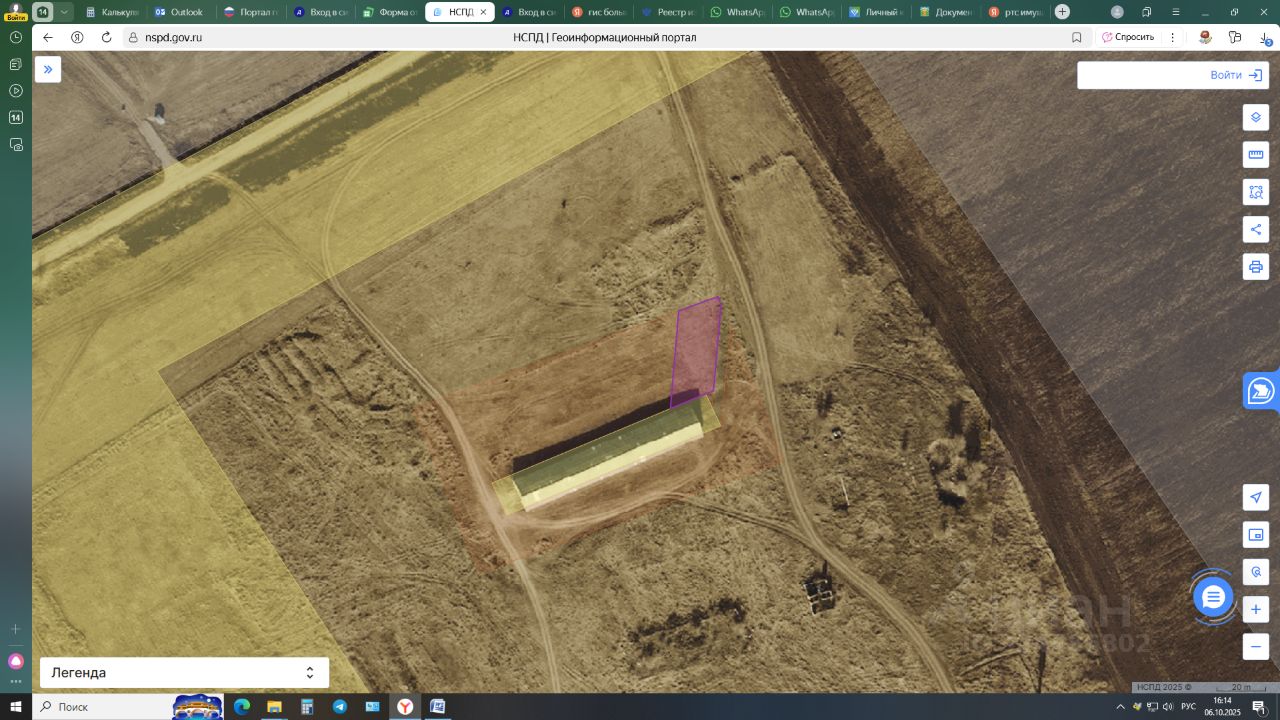Expand the left sidebar panel
This screenshot has height=720, width=1280.
coord(48,69)
